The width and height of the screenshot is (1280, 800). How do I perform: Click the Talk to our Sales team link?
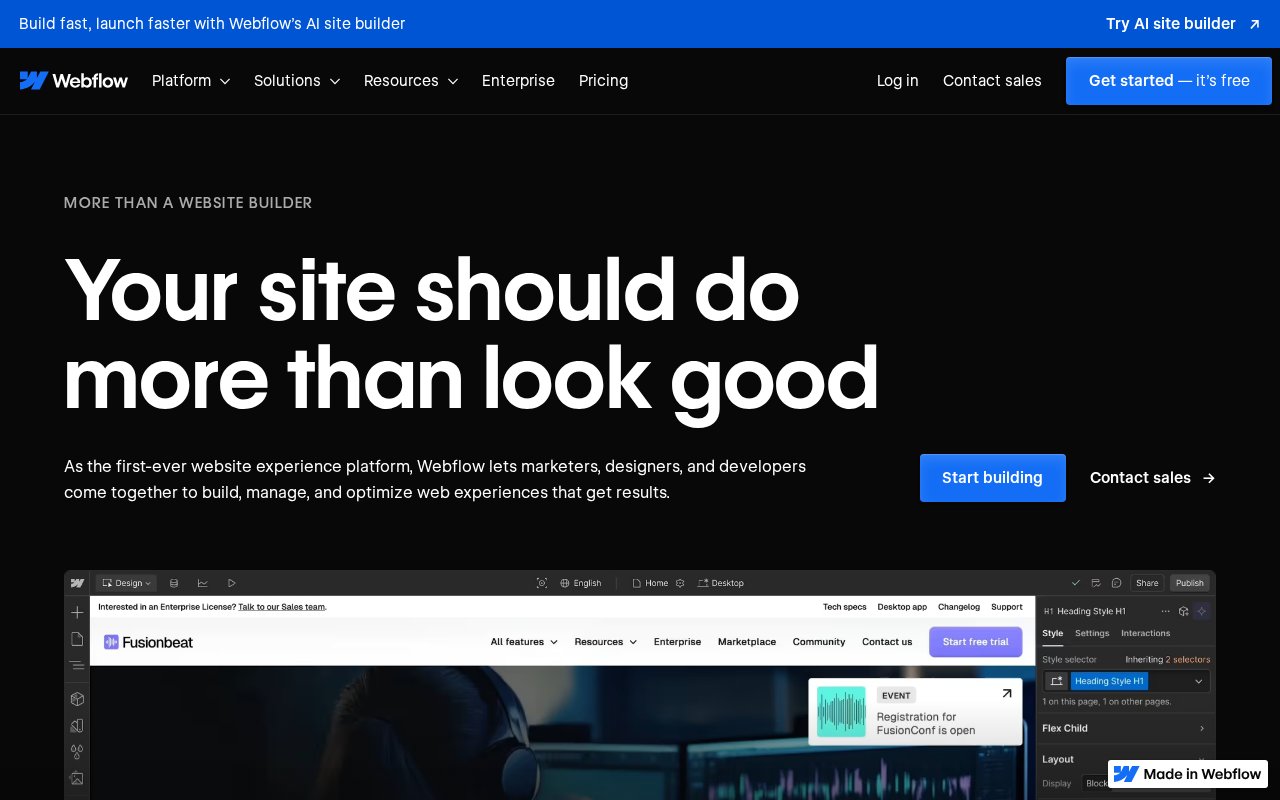282,607
